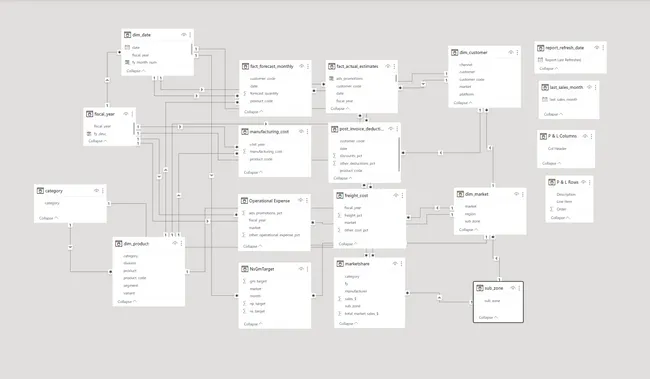Click the marketshare table icon
The width and height of the screenshot is (650, 379).
tap(340, 264)
